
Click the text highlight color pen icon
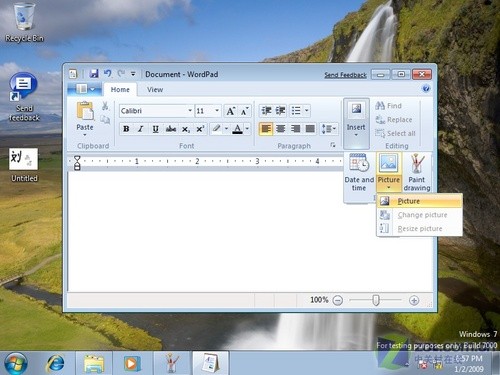(x=216, y=129)
